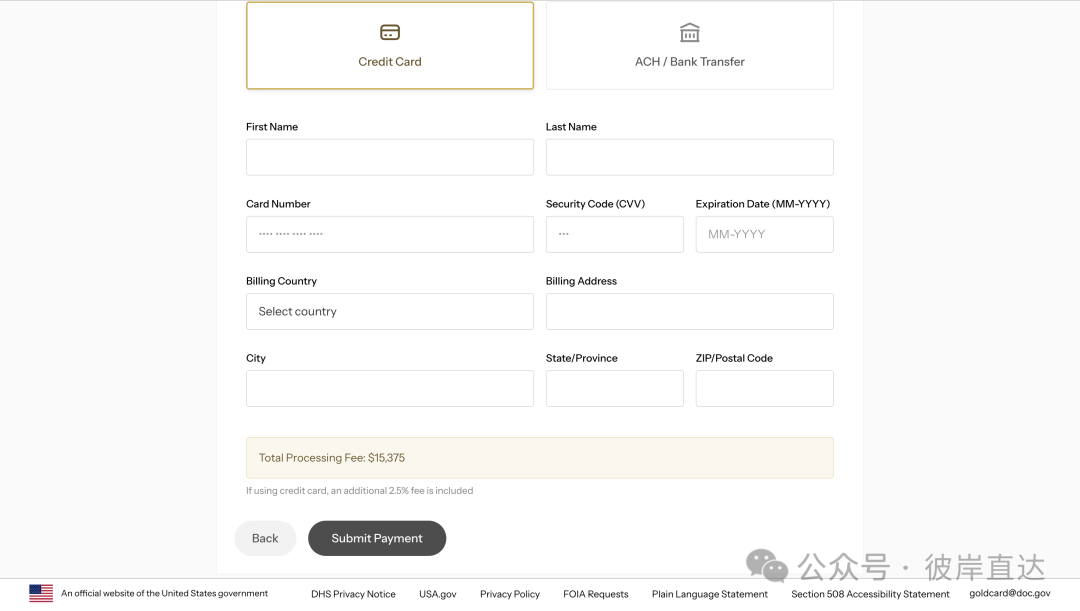Focus the ZIP/Postal Code field
The image size is (1080, 611).
tap(765, 389)
